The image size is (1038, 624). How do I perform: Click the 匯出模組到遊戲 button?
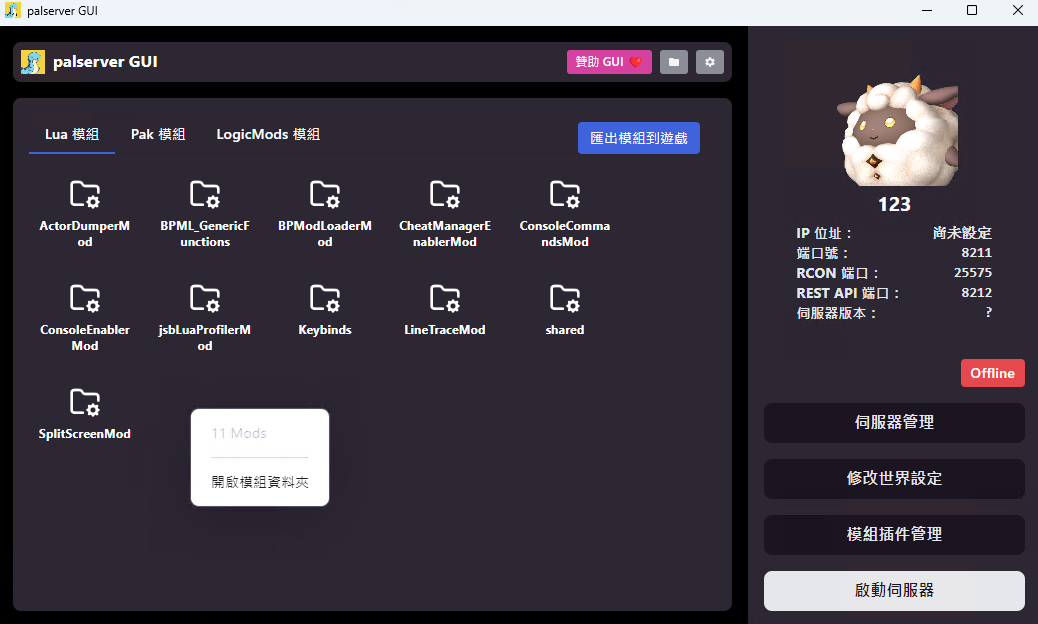639,138
